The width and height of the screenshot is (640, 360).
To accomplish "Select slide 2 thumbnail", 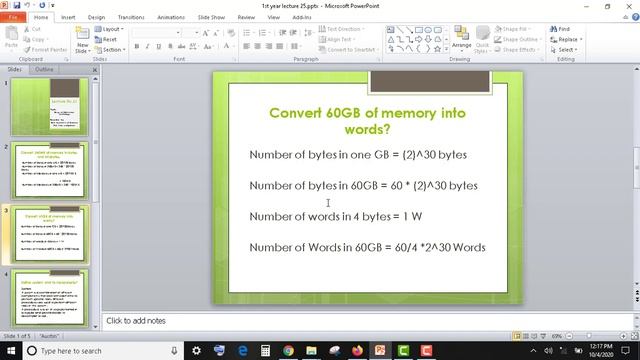I will pyautogui.click(x=50, y=170).
